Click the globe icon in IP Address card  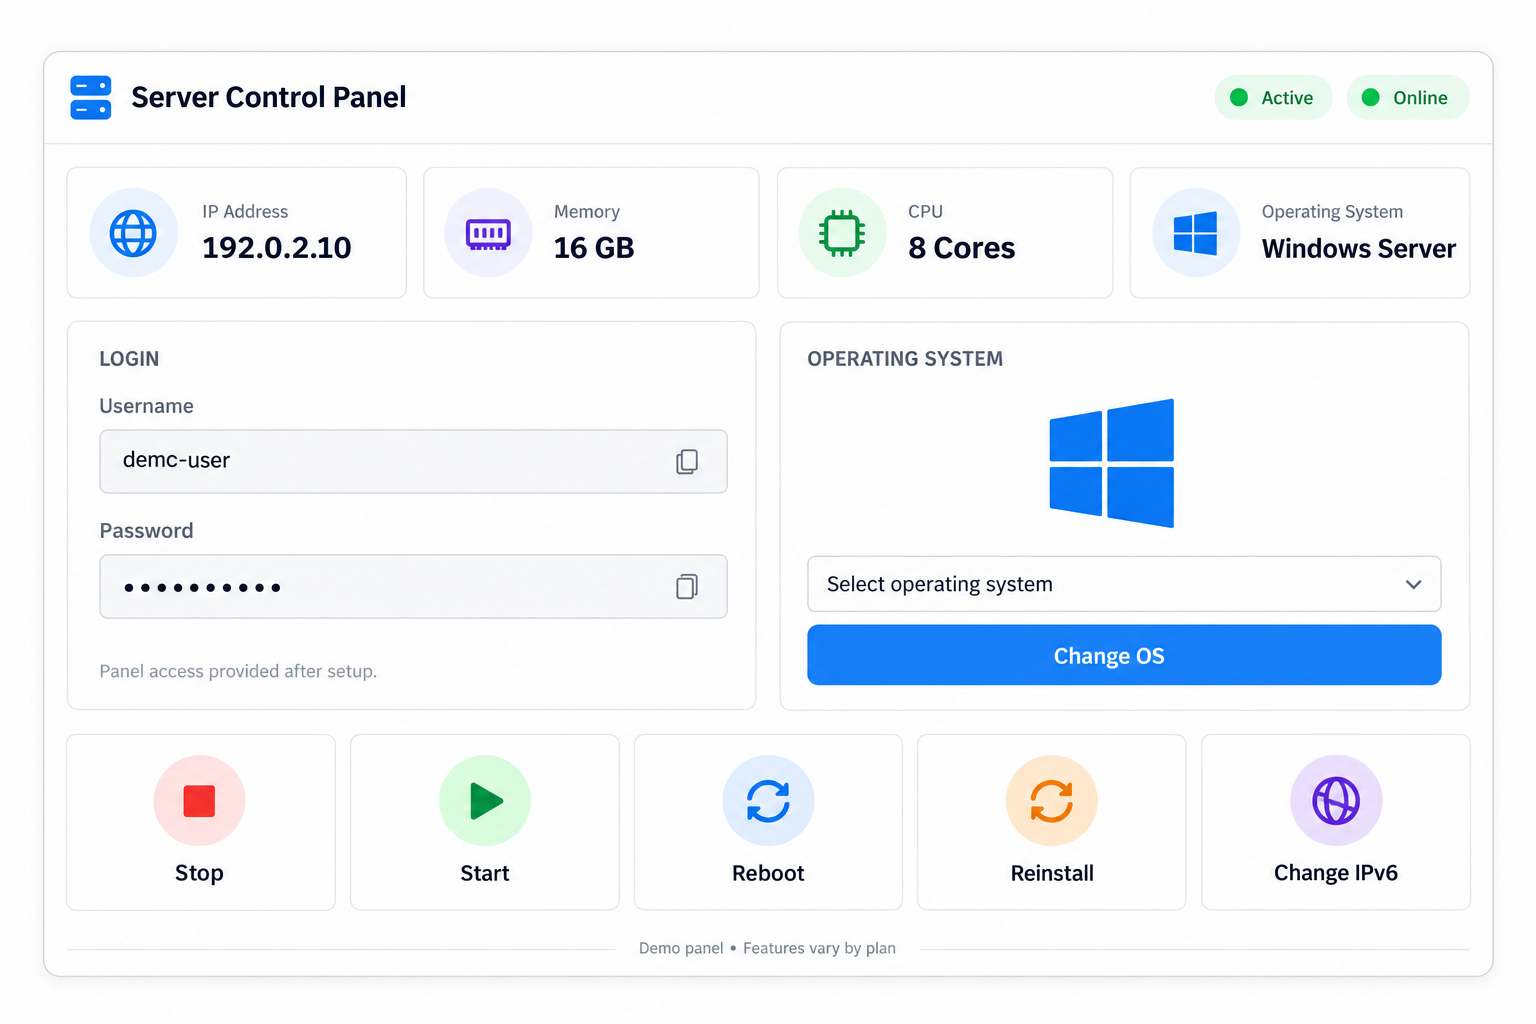[x=133, y=234]
